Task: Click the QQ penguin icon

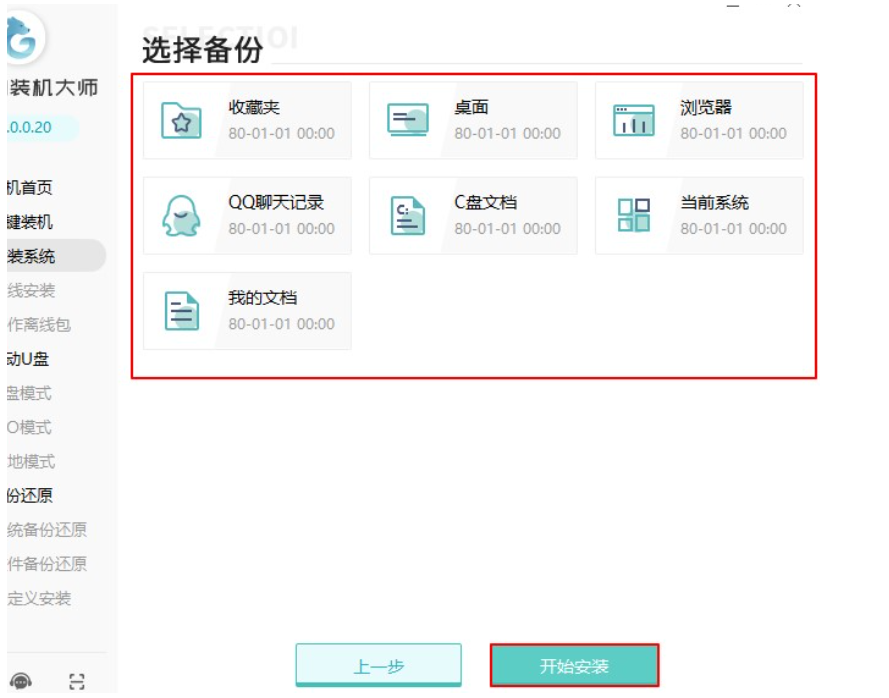Action: coord(181,215)
